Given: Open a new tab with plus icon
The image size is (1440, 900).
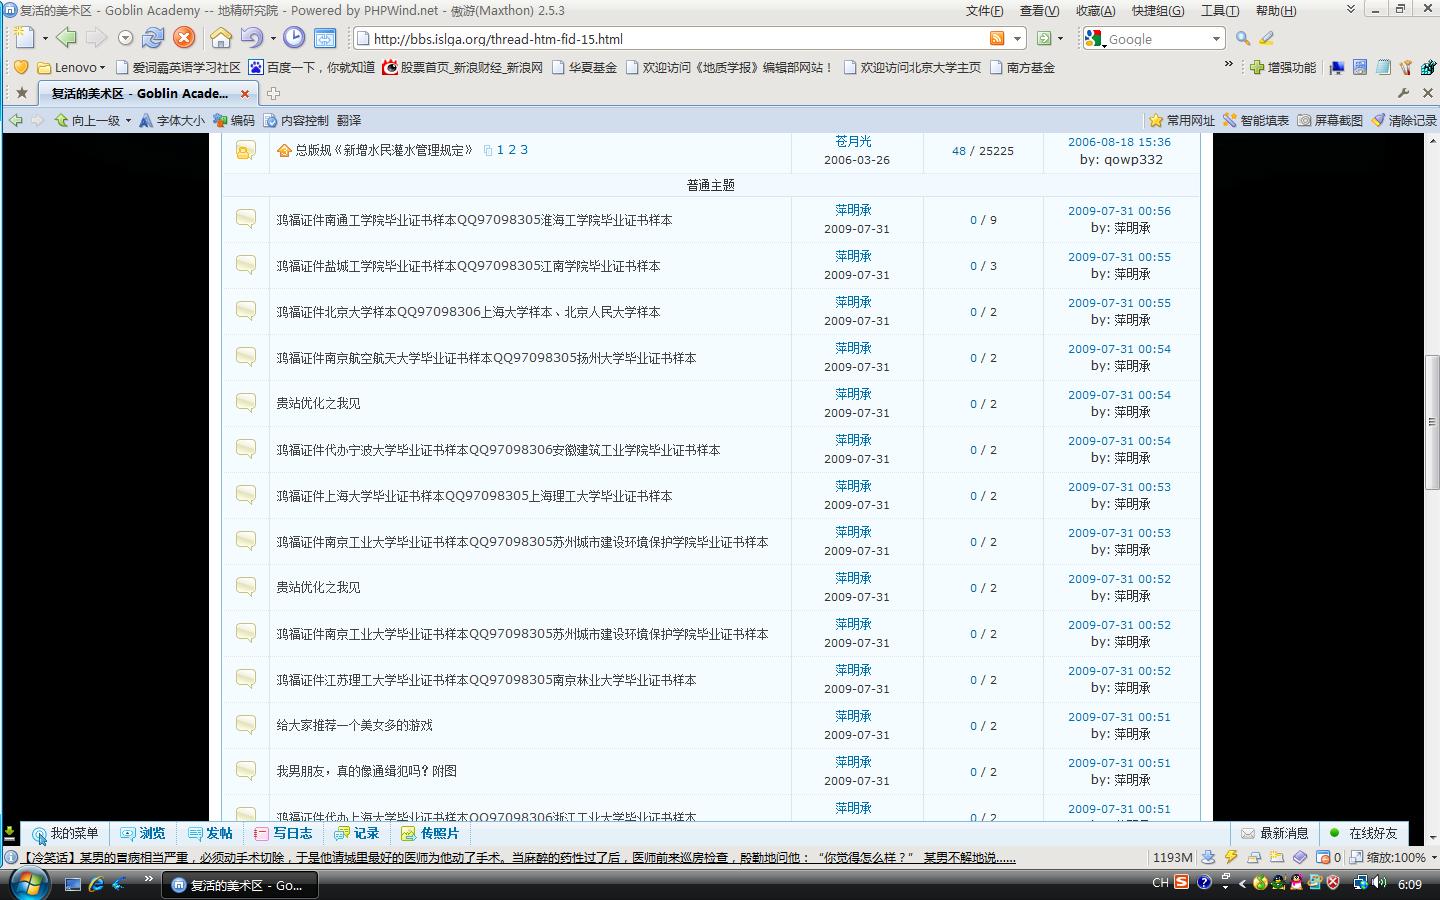Looking at the screenshot, I should click(x=273, y=93).
